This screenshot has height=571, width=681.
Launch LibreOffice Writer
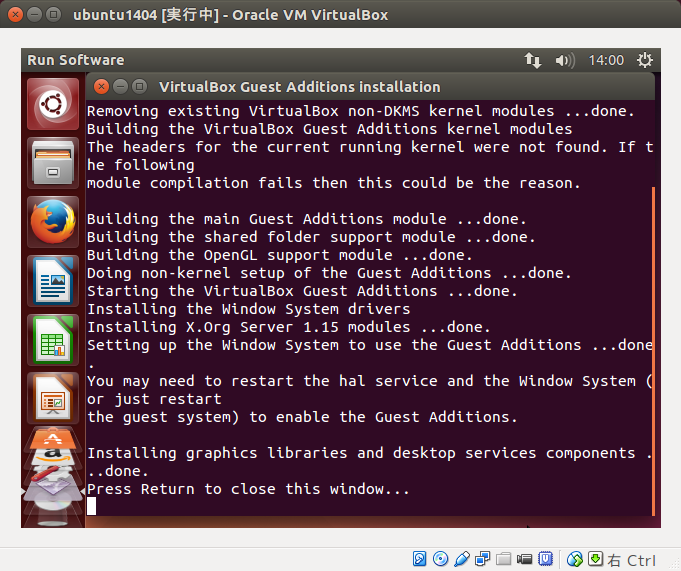click(x=53, y=281)
